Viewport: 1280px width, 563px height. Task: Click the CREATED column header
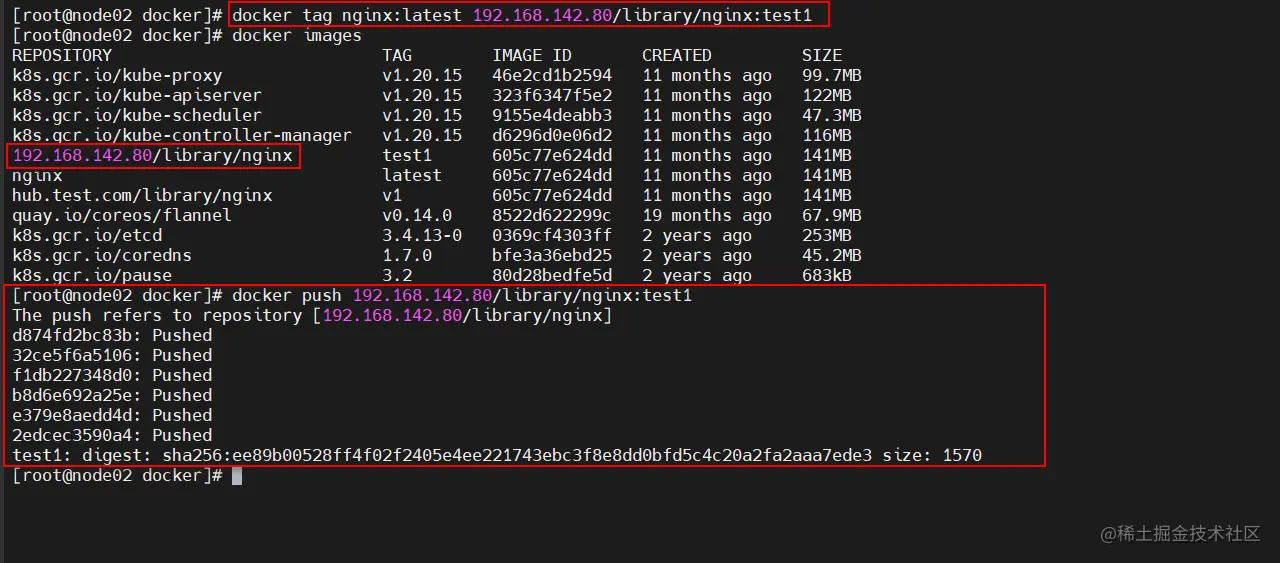(x=677, y=55)
